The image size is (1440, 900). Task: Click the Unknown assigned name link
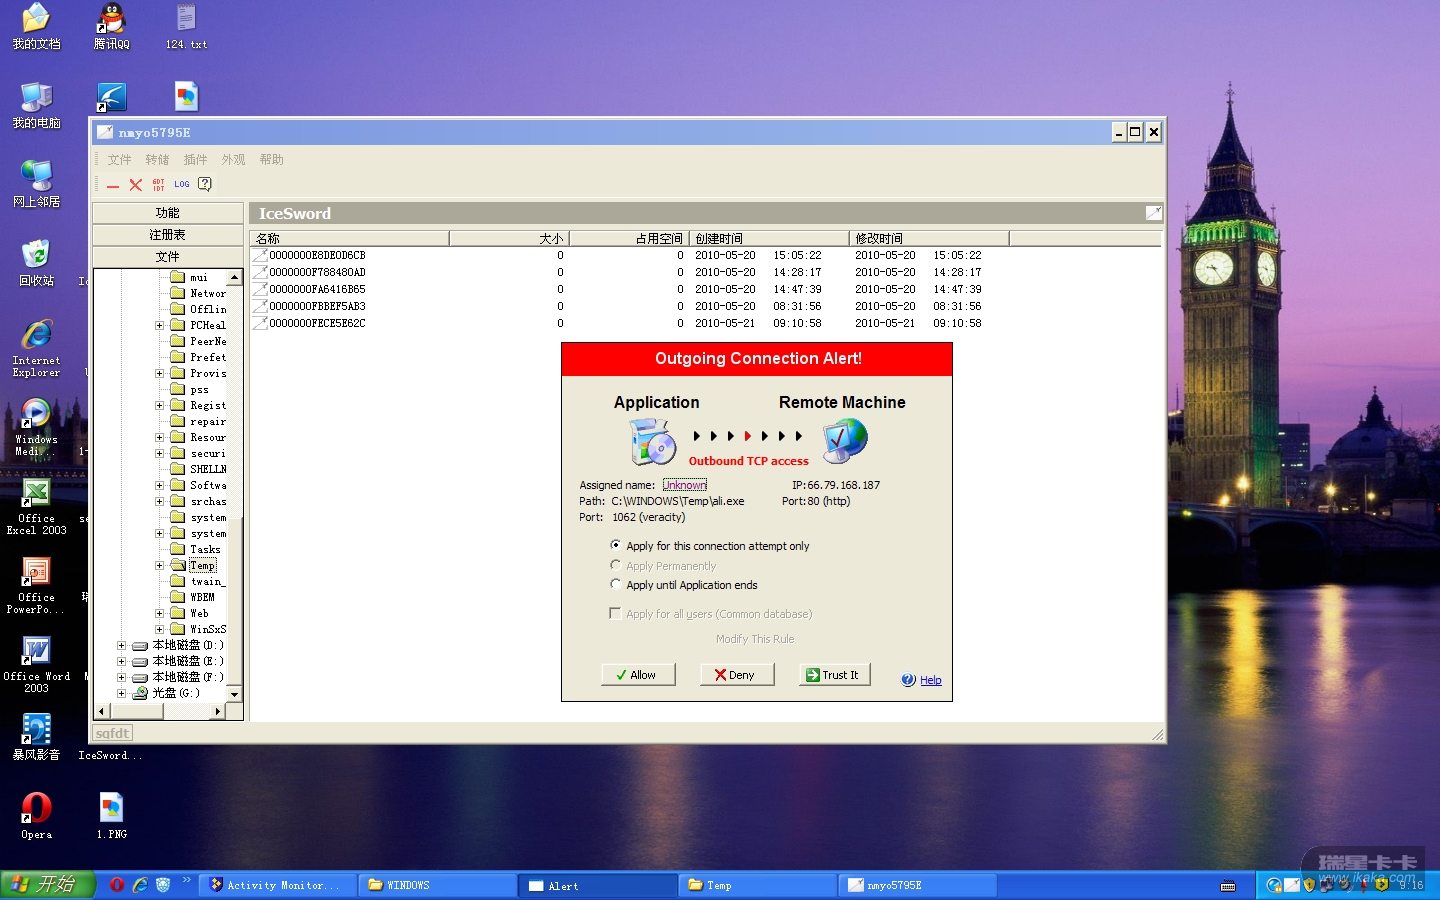685,485
